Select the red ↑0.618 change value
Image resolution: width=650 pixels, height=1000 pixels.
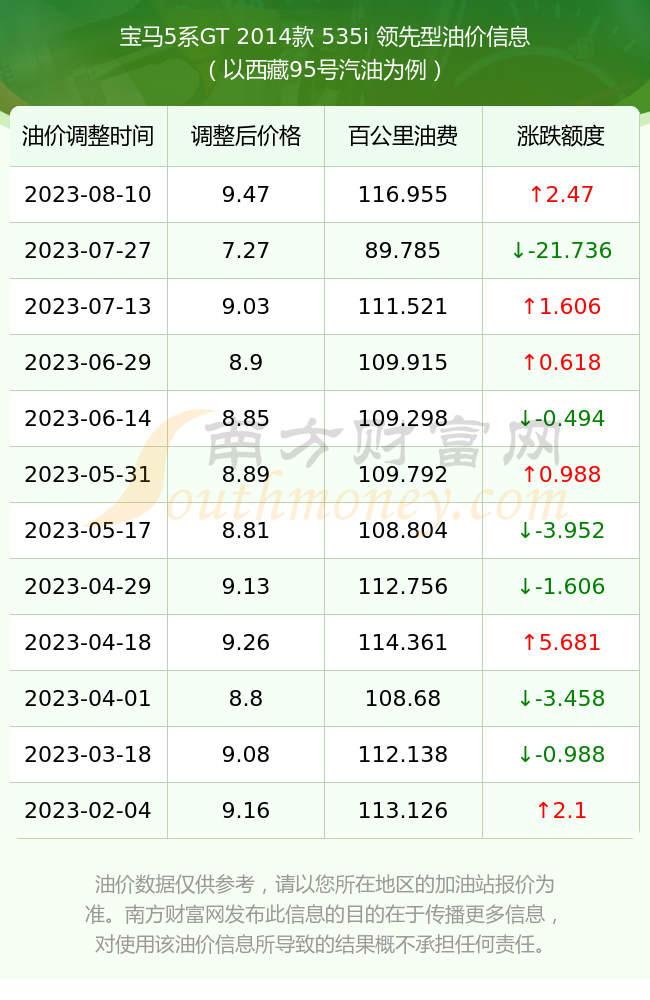[561, 363]
